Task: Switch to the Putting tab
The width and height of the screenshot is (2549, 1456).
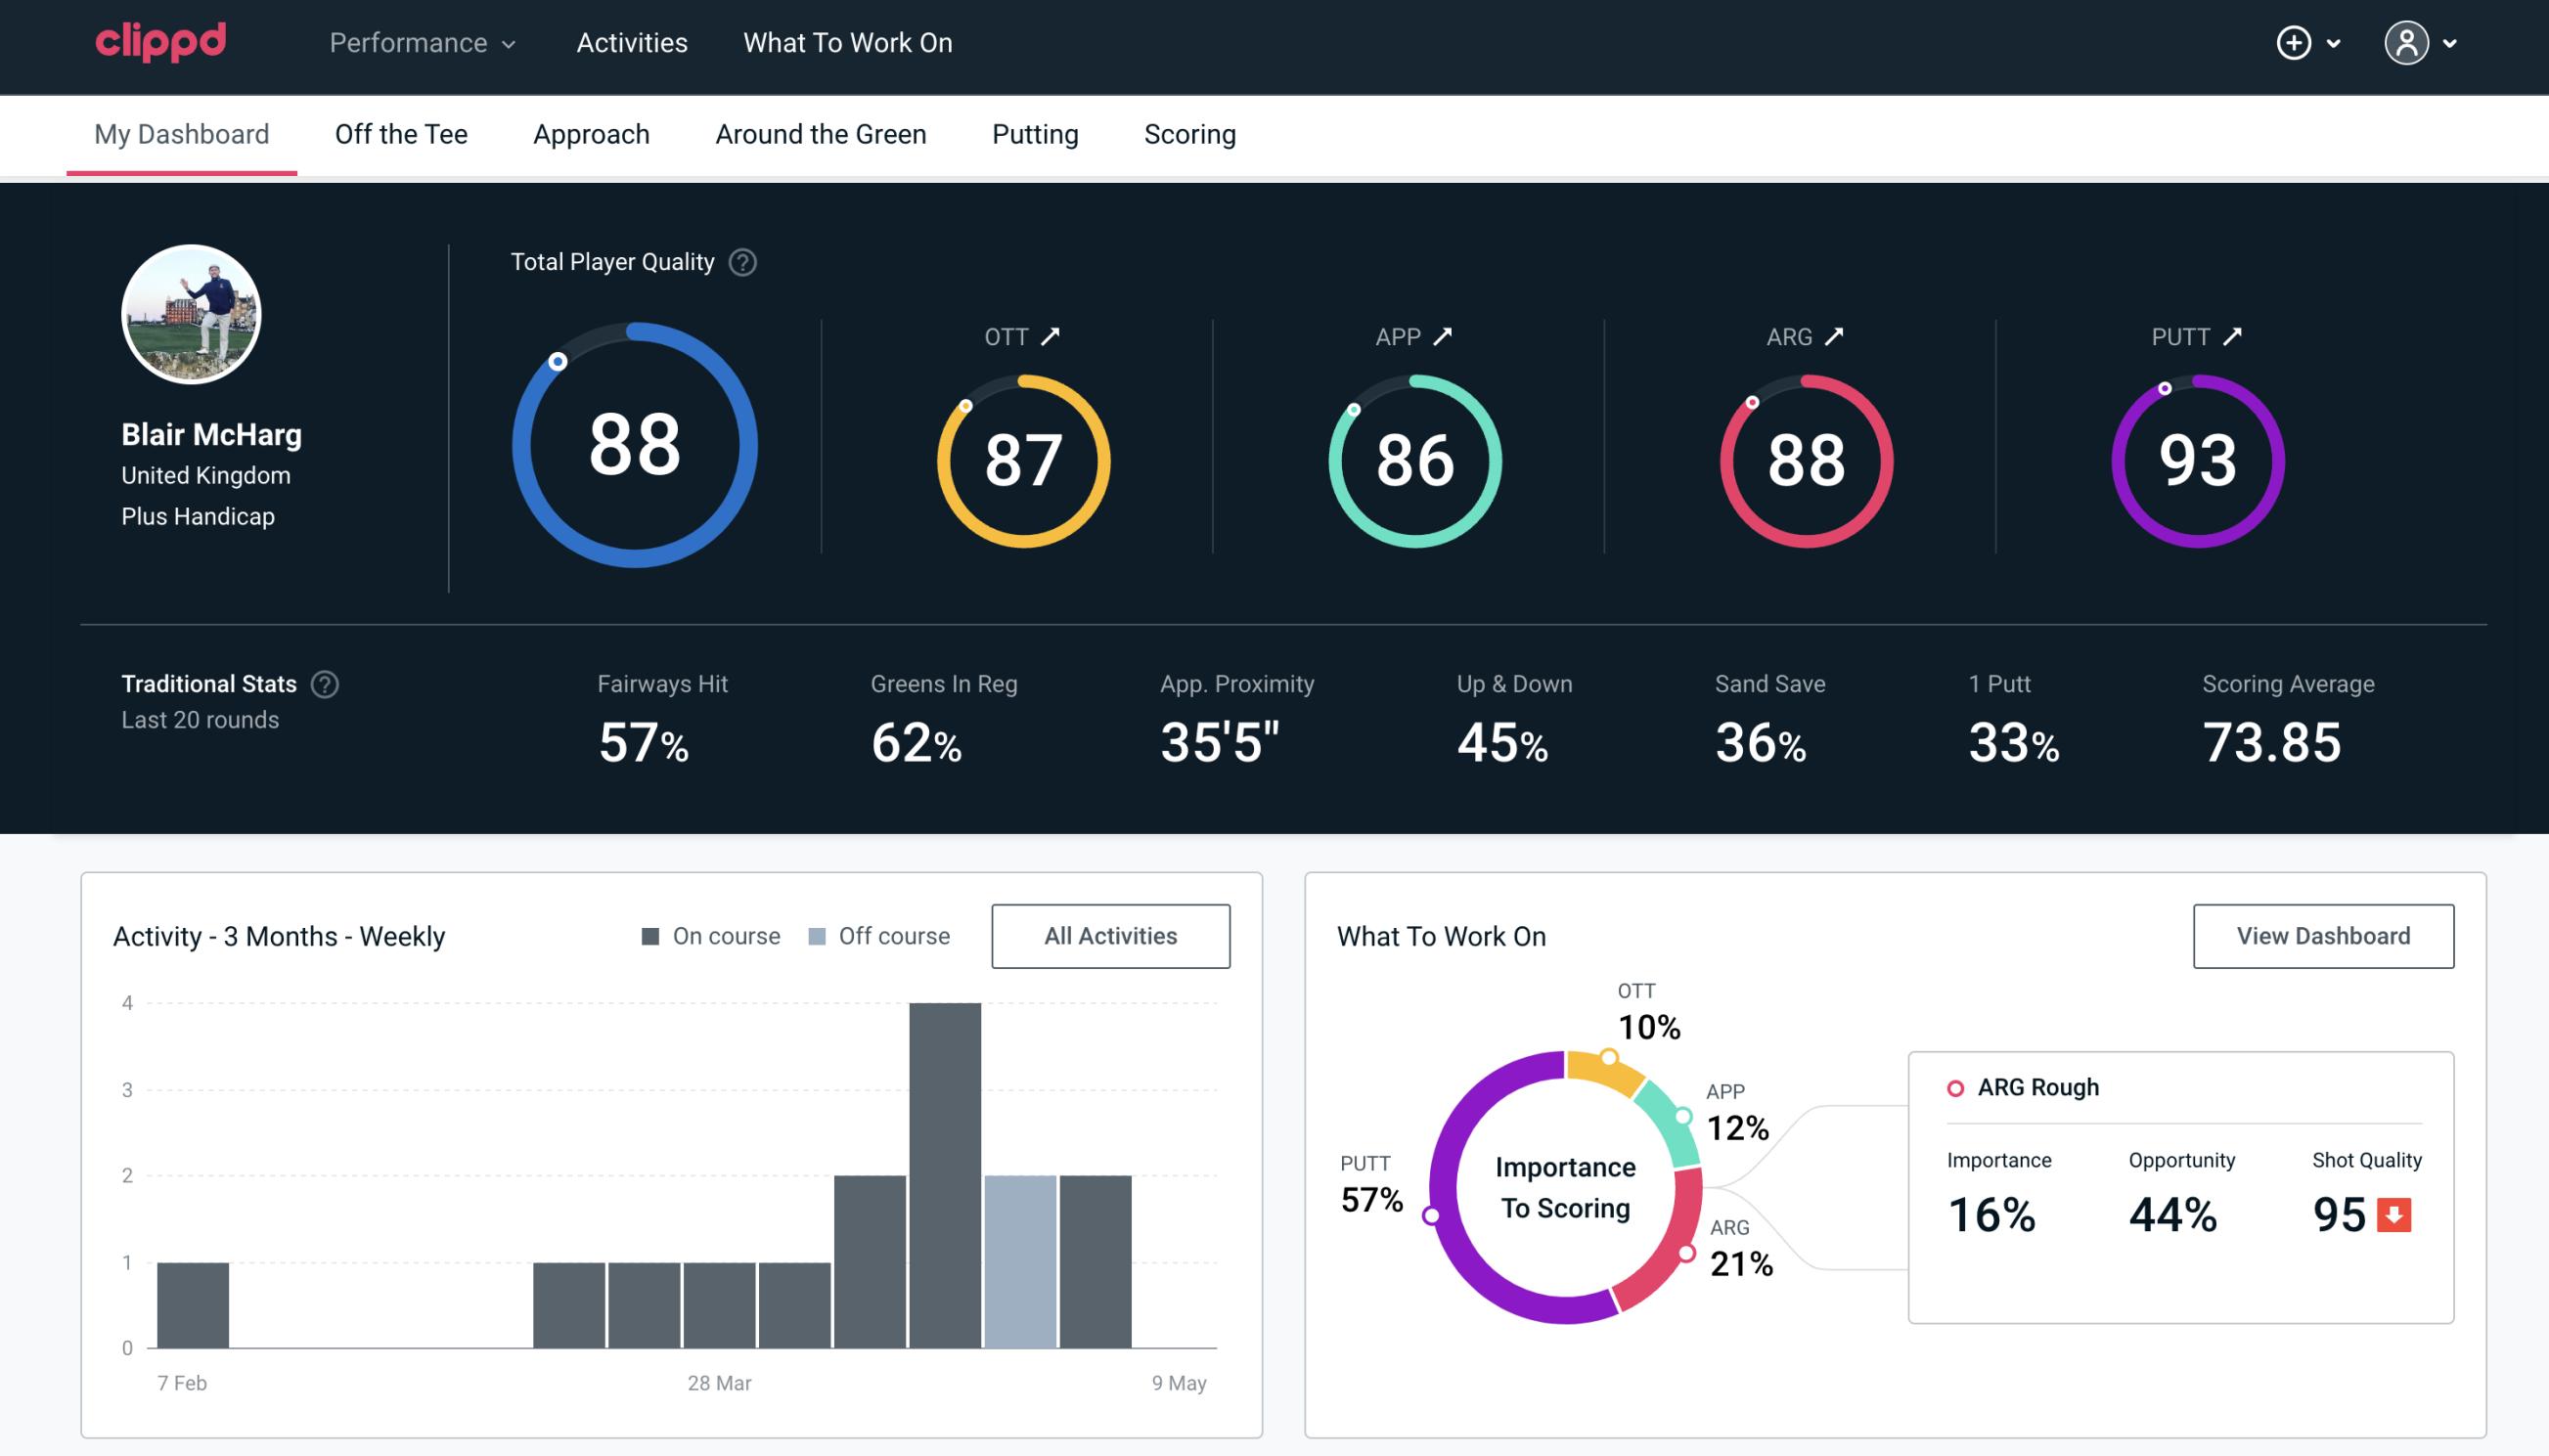Action: coord(1035,133)
